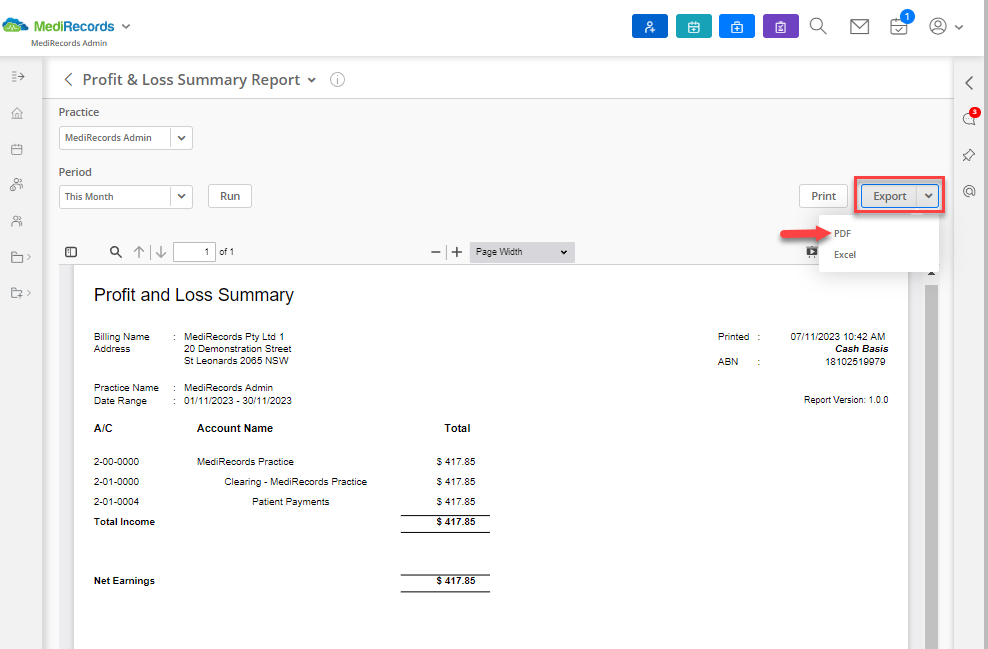The image size is (988, 649).
Task: Click the pin icon in right sidebar
Action: click(x=969, y=155)
